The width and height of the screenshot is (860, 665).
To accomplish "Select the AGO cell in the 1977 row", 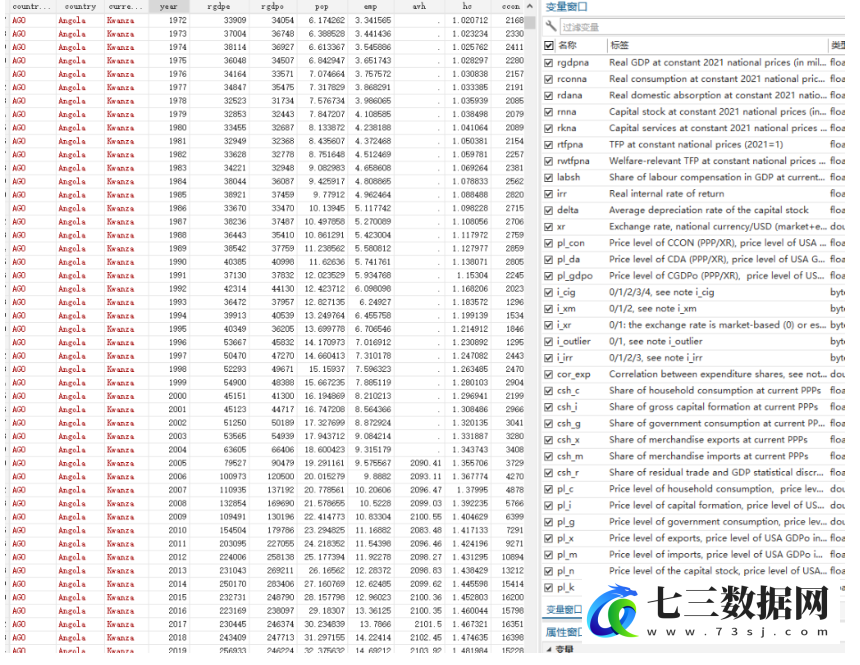I will 19,87.
